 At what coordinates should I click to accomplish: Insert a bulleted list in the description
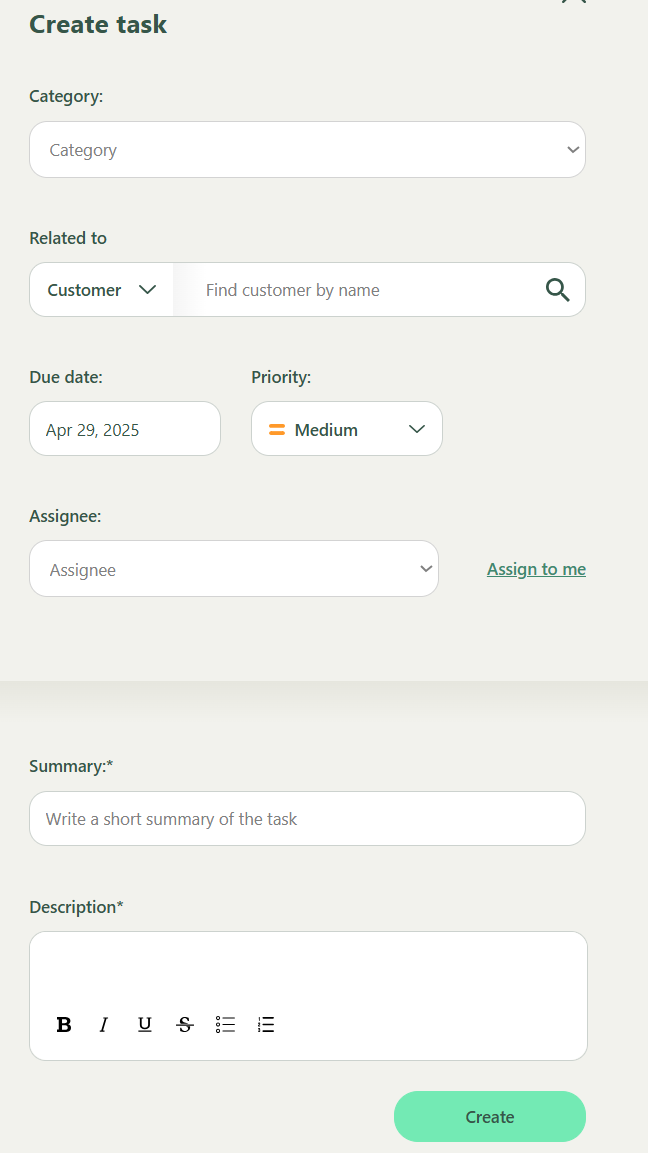click(225, 1024)
